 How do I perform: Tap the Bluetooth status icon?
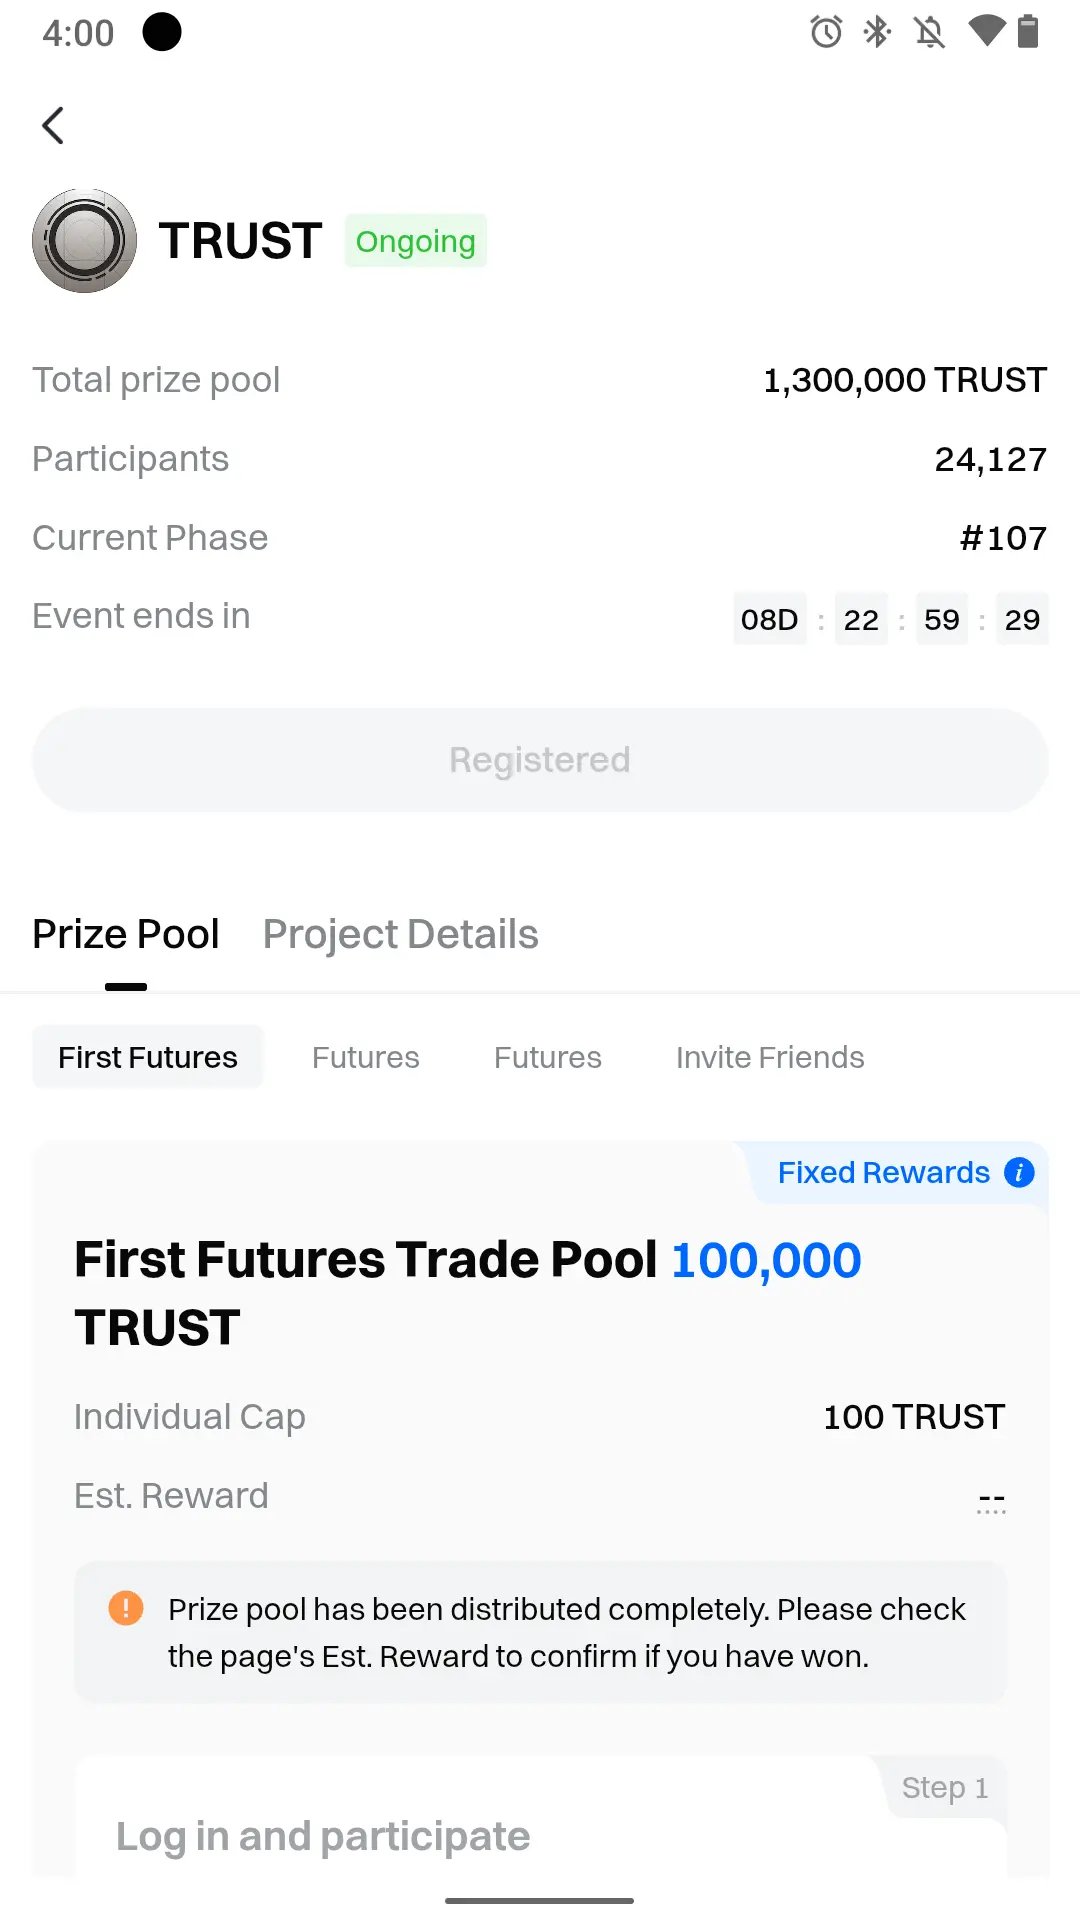(x=877, y=32)
